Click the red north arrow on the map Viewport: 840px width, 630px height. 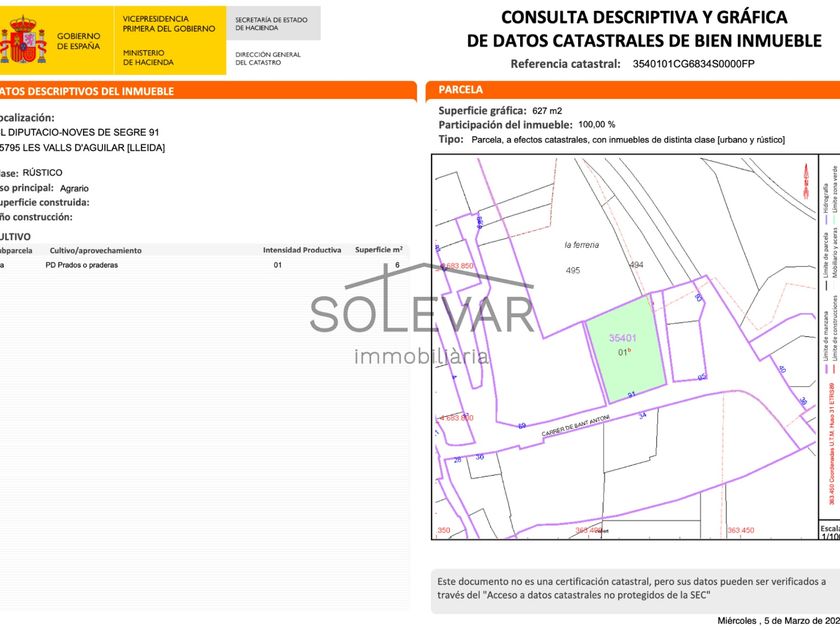[x=805, y=183]
